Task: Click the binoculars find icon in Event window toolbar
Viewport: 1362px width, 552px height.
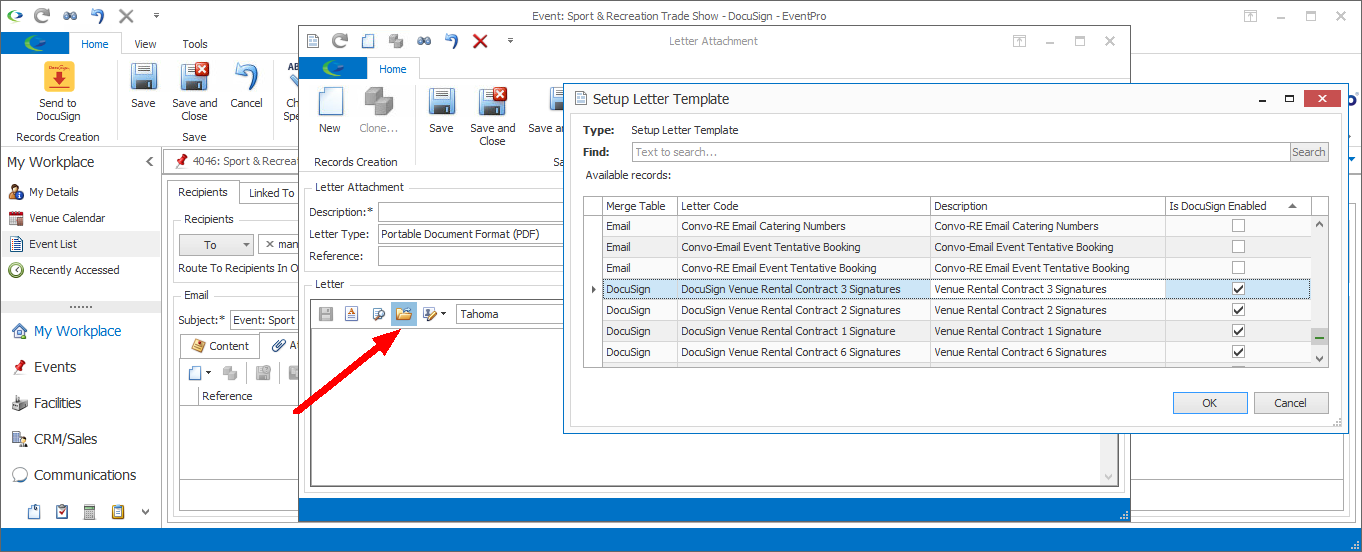Action: (x=69, y=16)
